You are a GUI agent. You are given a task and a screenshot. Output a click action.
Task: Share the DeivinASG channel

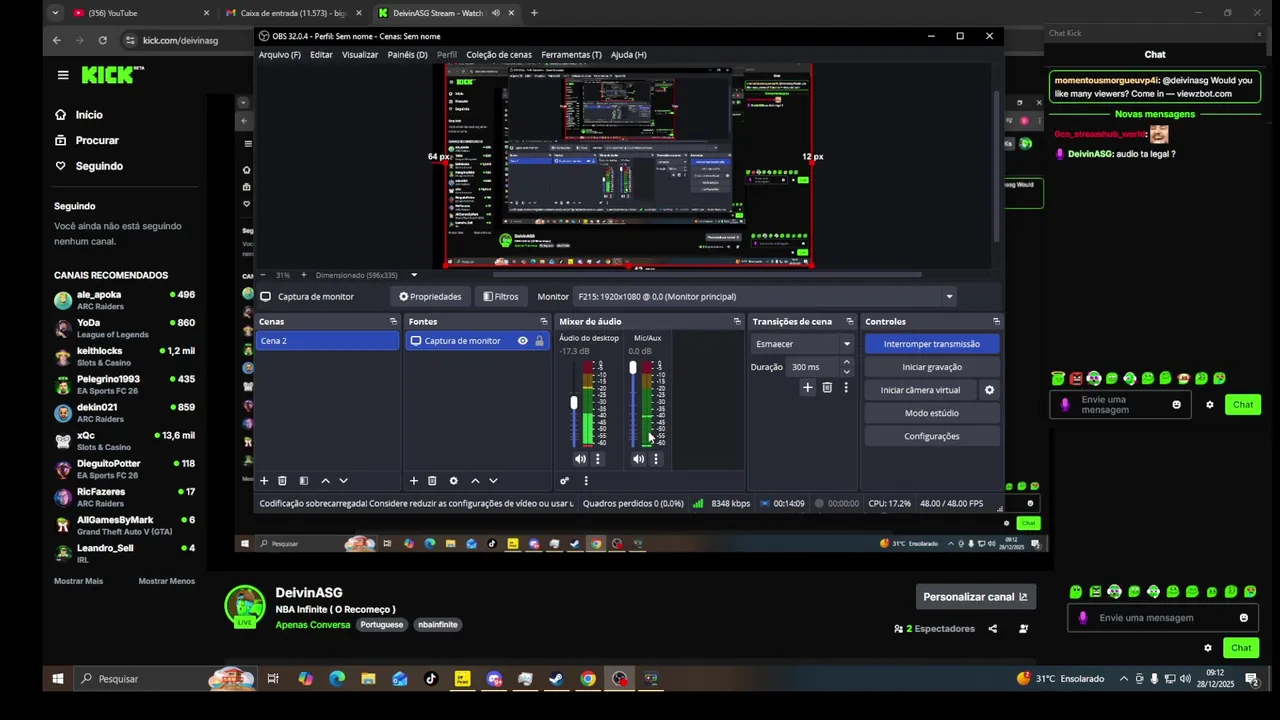(993, 629)
